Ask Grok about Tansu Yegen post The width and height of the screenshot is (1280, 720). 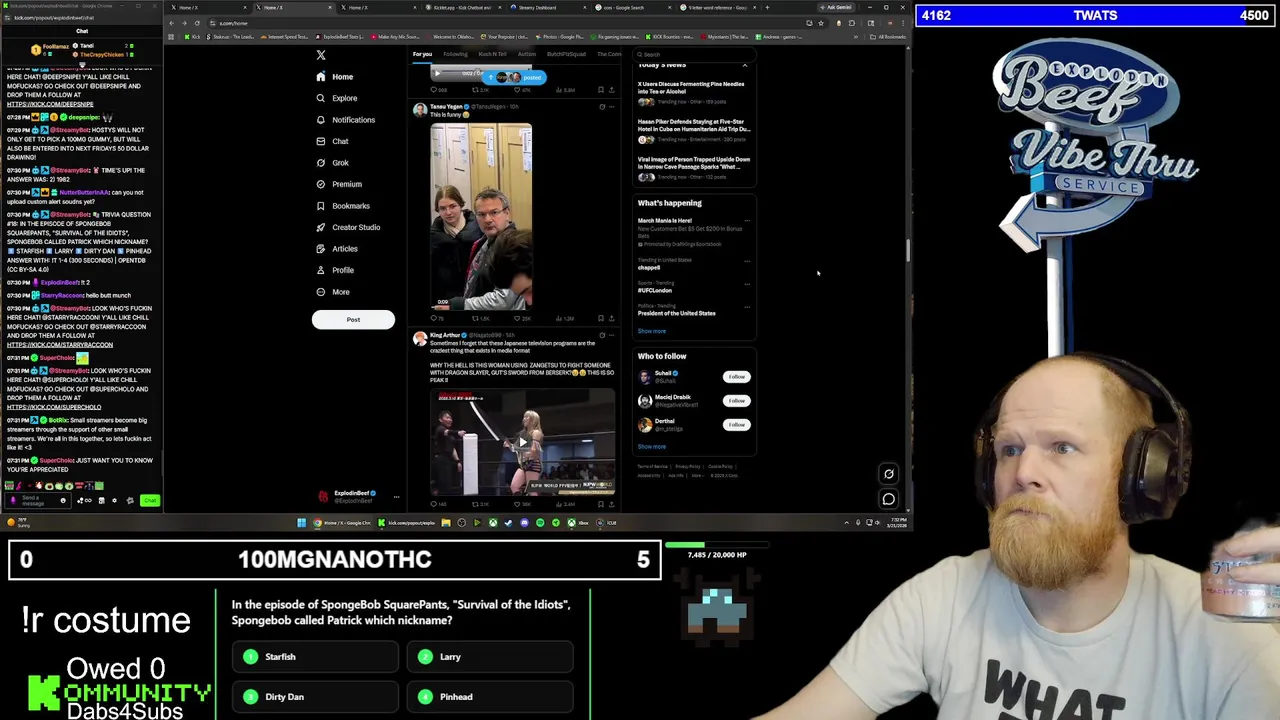pos(602,106)
